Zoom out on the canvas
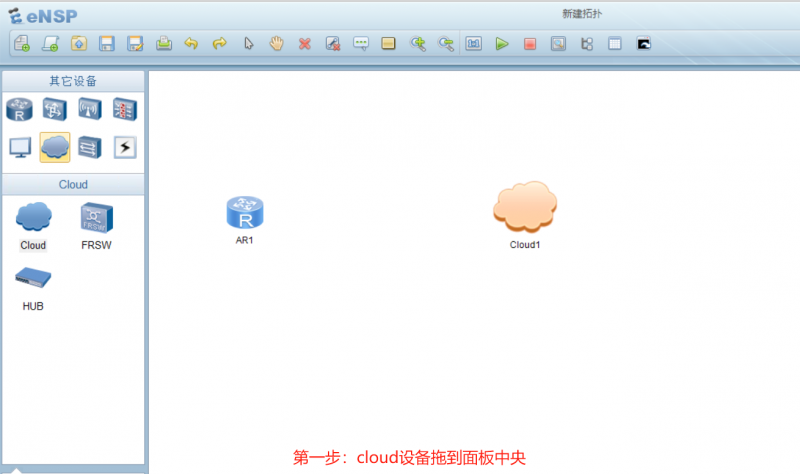The width and height of the screenshot is (800, 474). pos(446,44)
